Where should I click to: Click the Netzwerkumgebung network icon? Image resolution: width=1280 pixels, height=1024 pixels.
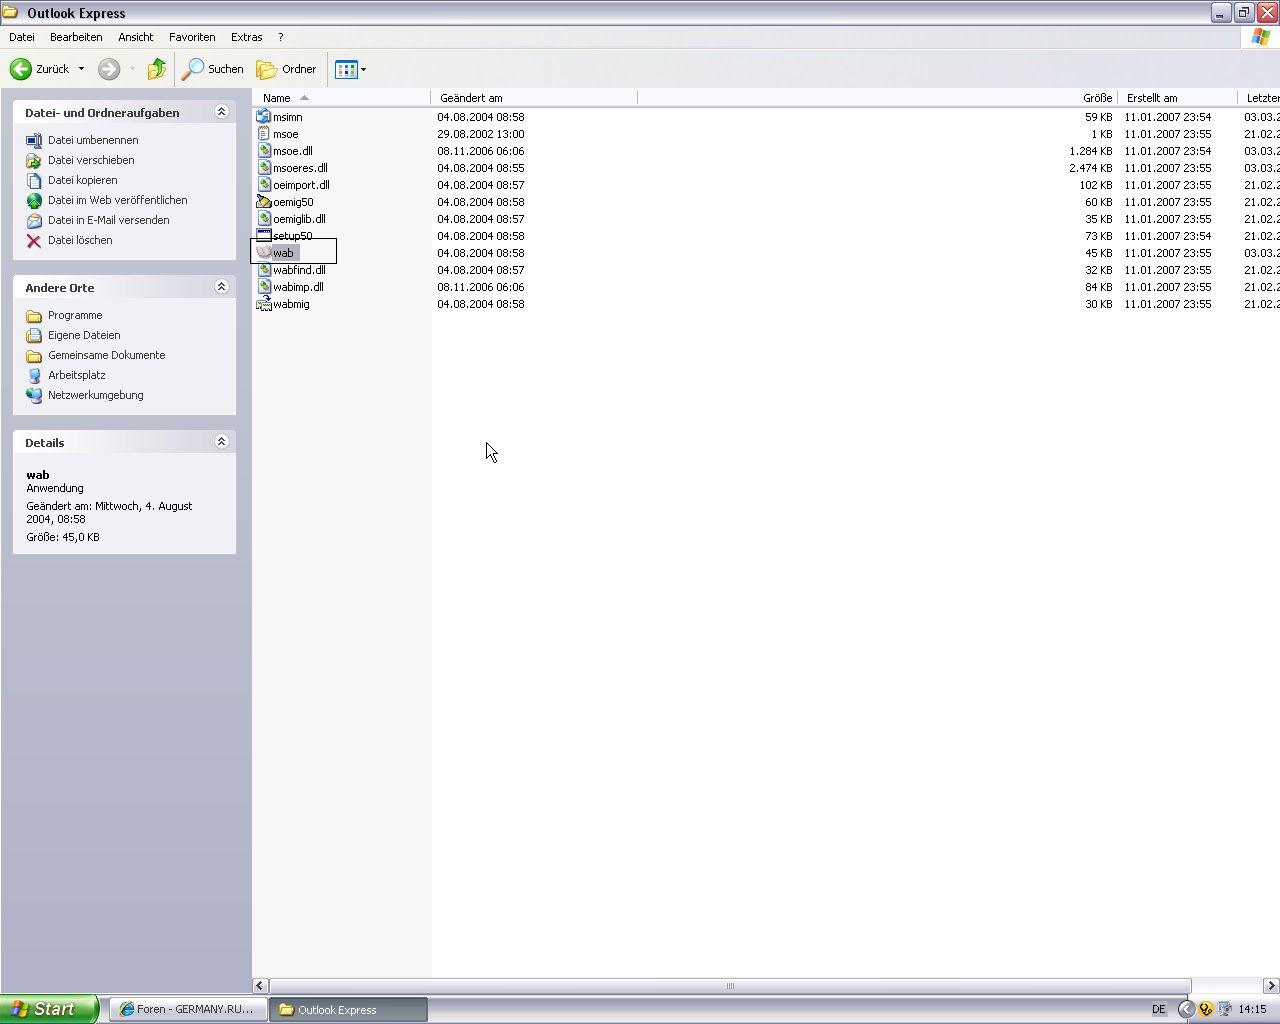click(34, 396)
